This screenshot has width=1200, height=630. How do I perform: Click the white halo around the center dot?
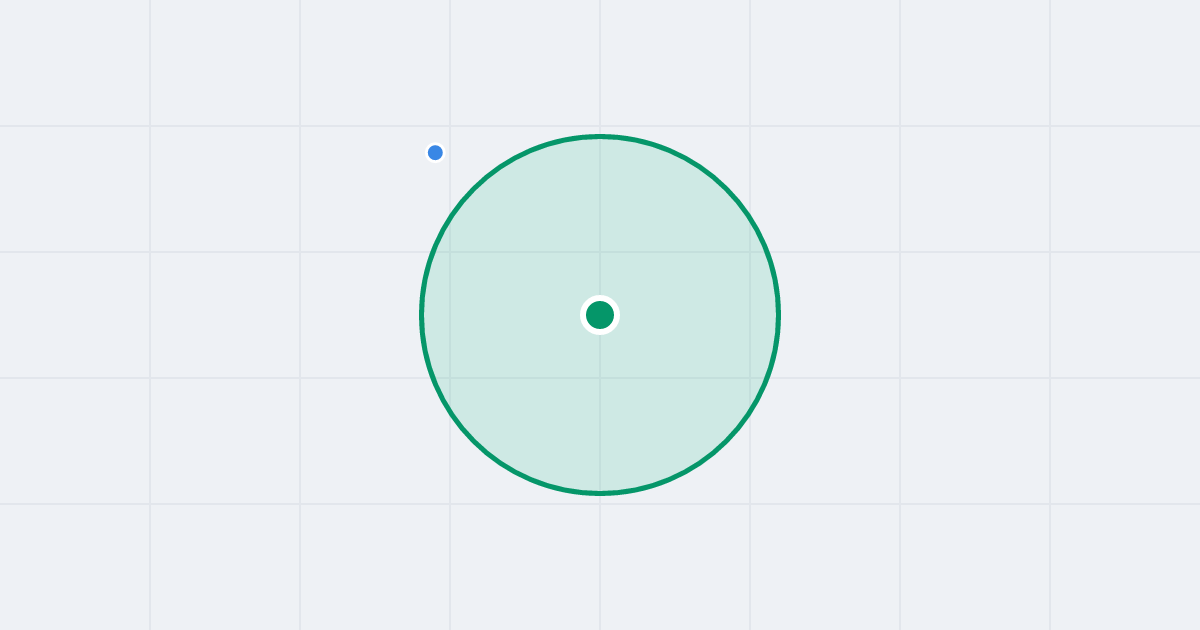tap(600, 298)
